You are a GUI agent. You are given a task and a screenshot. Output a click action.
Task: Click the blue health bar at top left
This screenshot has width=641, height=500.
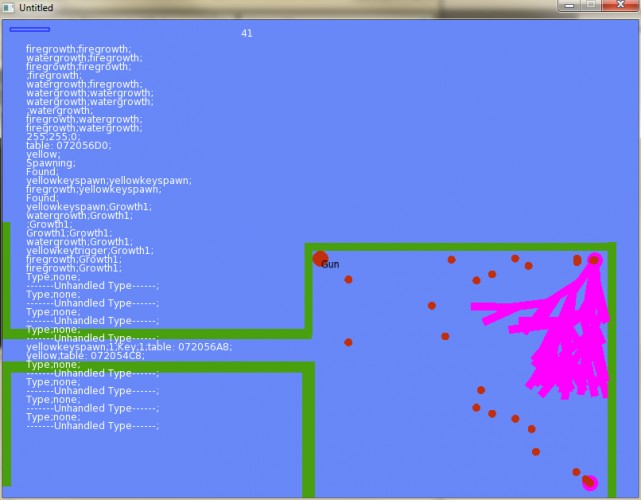(30, 29)
